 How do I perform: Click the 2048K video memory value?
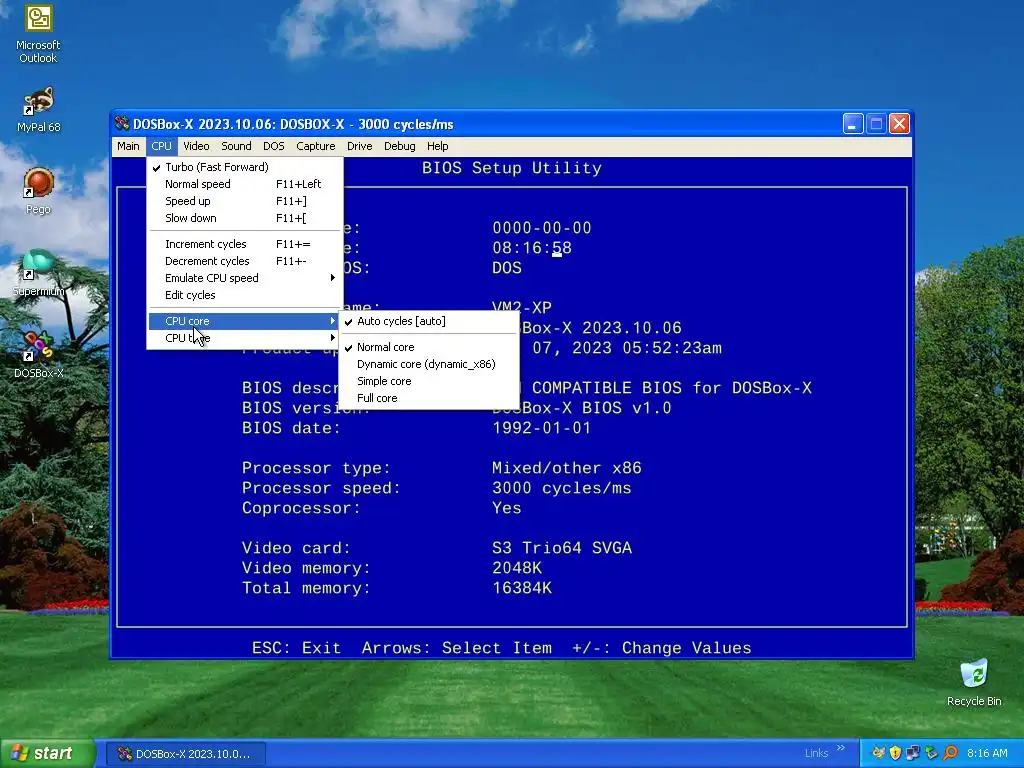coord(517,568)
